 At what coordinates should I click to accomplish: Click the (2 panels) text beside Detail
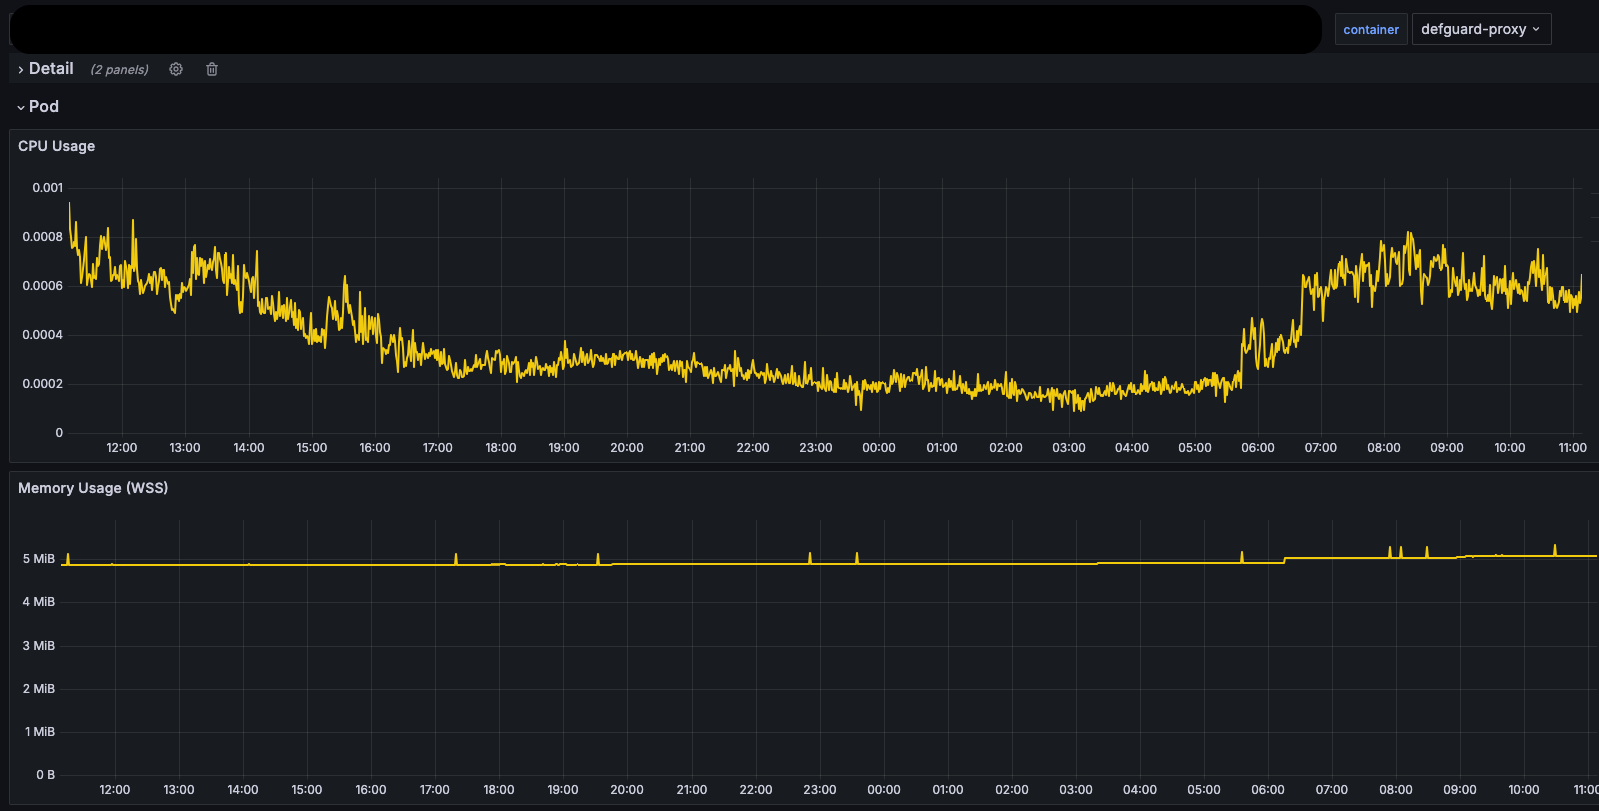tap(119, 70)
